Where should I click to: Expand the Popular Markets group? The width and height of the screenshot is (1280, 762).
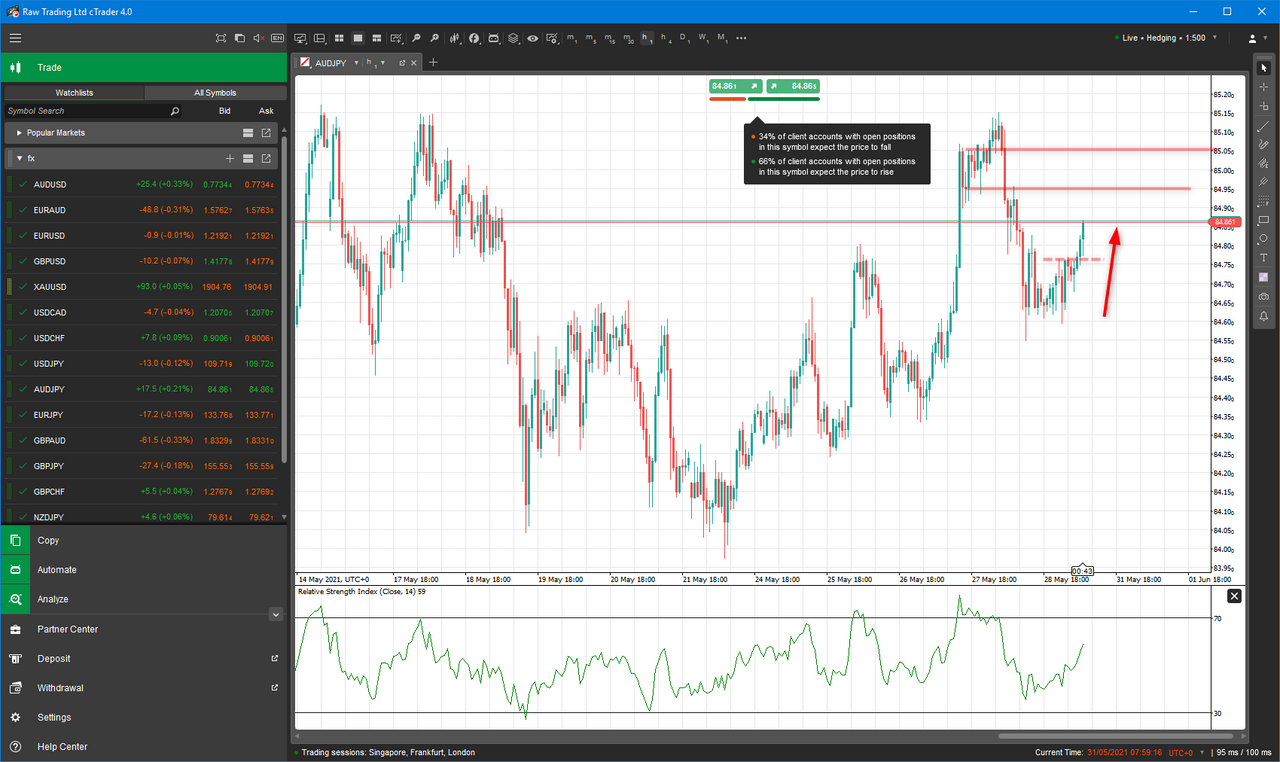pos(19,132)
